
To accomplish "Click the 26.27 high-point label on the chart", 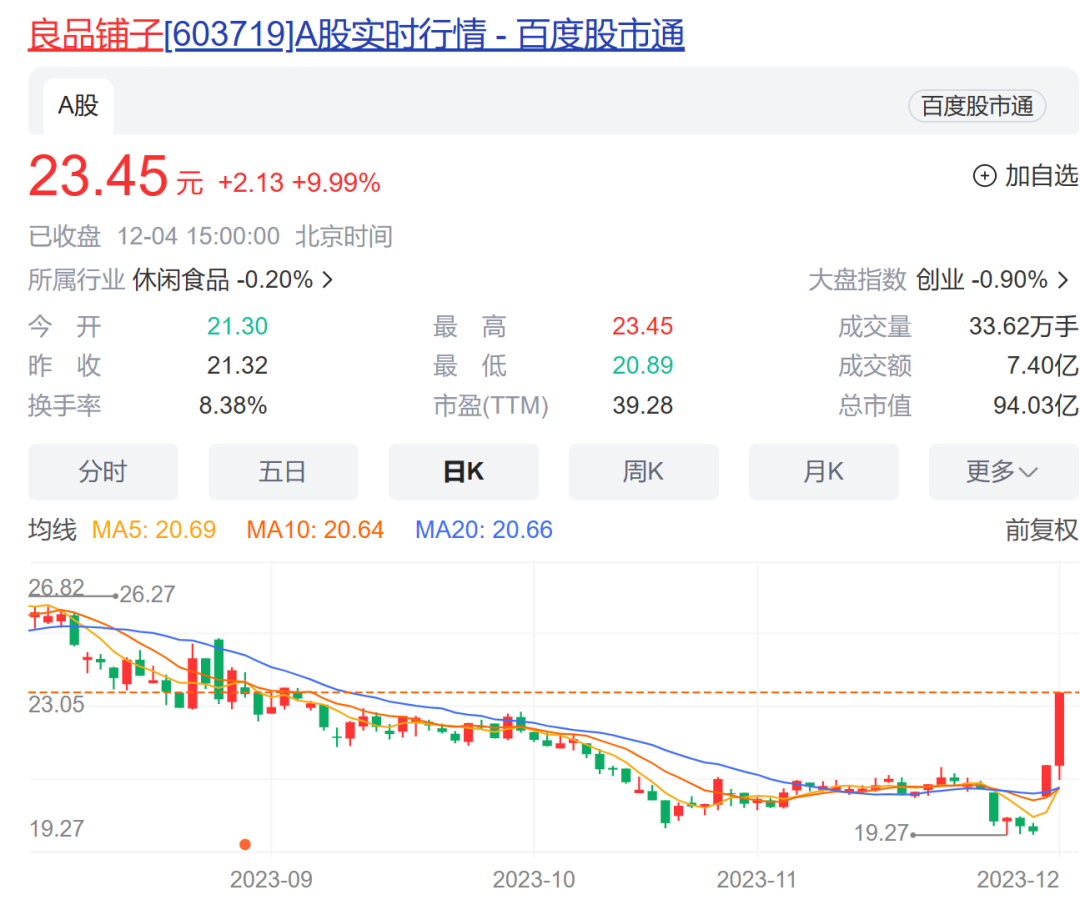I will pos(147,594).
